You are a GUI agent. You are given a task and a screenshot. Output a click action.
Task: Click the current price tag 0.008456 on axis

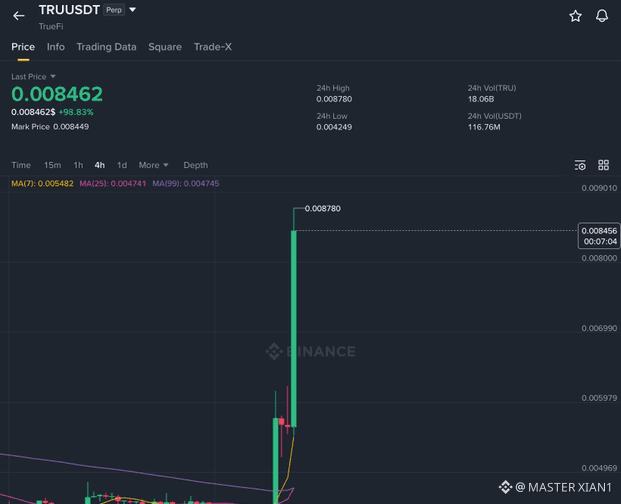pos(599,236)
